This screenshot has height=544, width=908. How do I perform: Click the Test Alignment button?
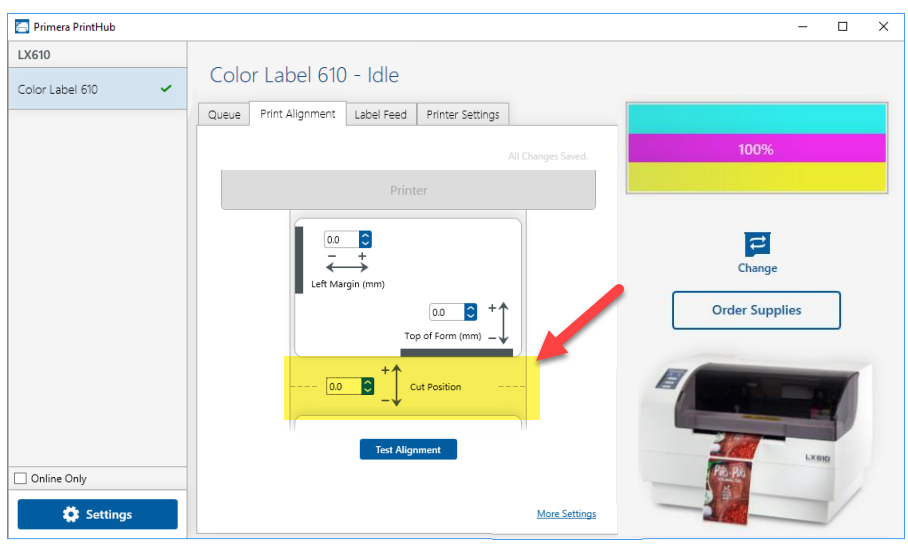coord(408,450)
